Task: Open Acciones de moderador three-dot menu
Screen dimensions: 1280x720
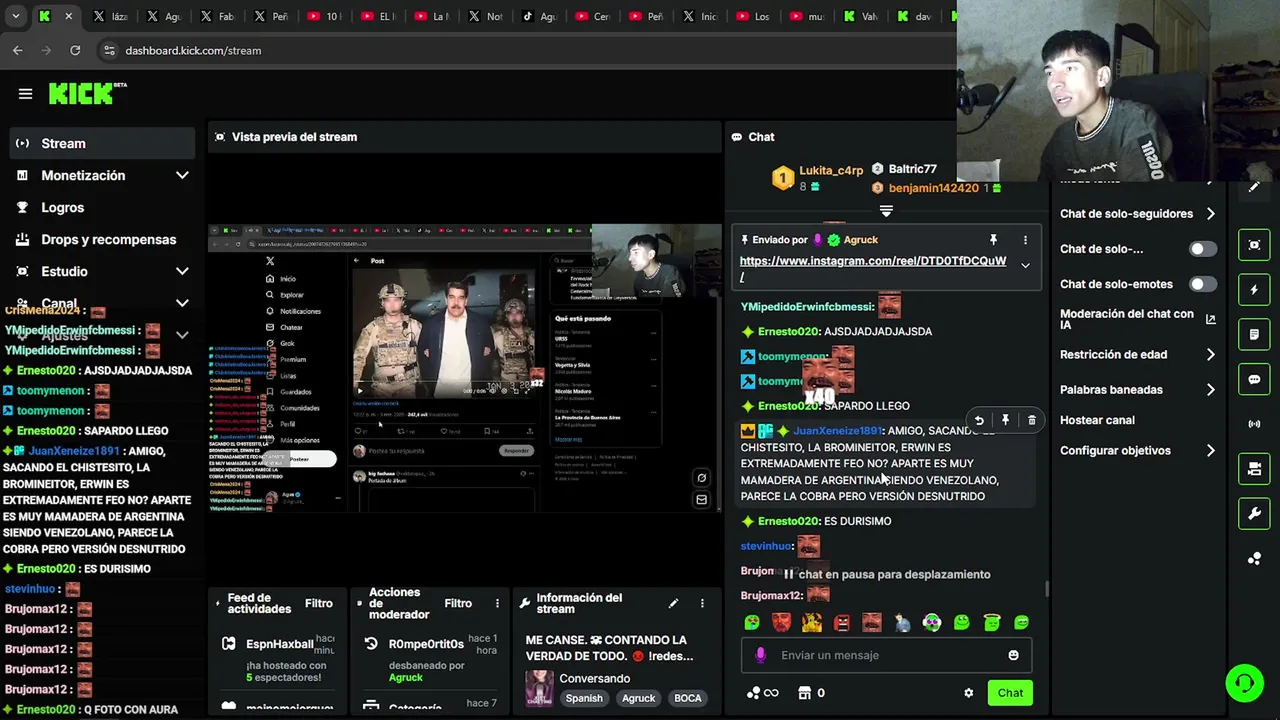Action: click(497, 603)
